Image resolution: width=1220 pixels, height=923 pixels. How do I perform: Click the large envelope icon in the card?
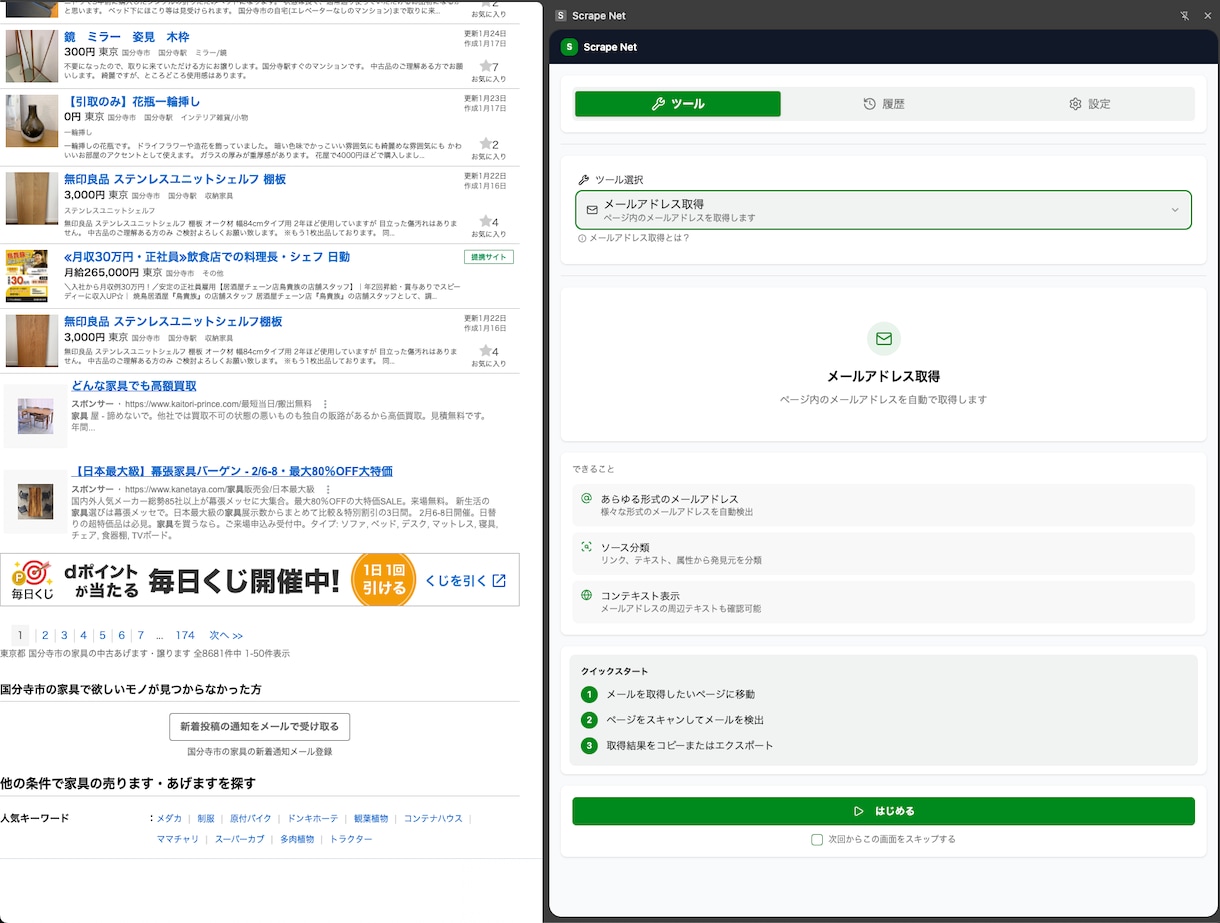(x=884, y=339)
